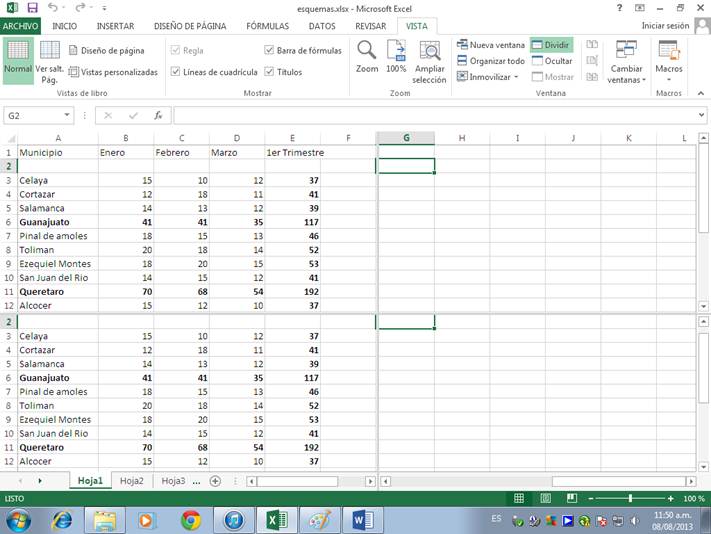Switch to the Hoja2 sheet tab
Screen dimensions: 711x534
tap(131, 481)
